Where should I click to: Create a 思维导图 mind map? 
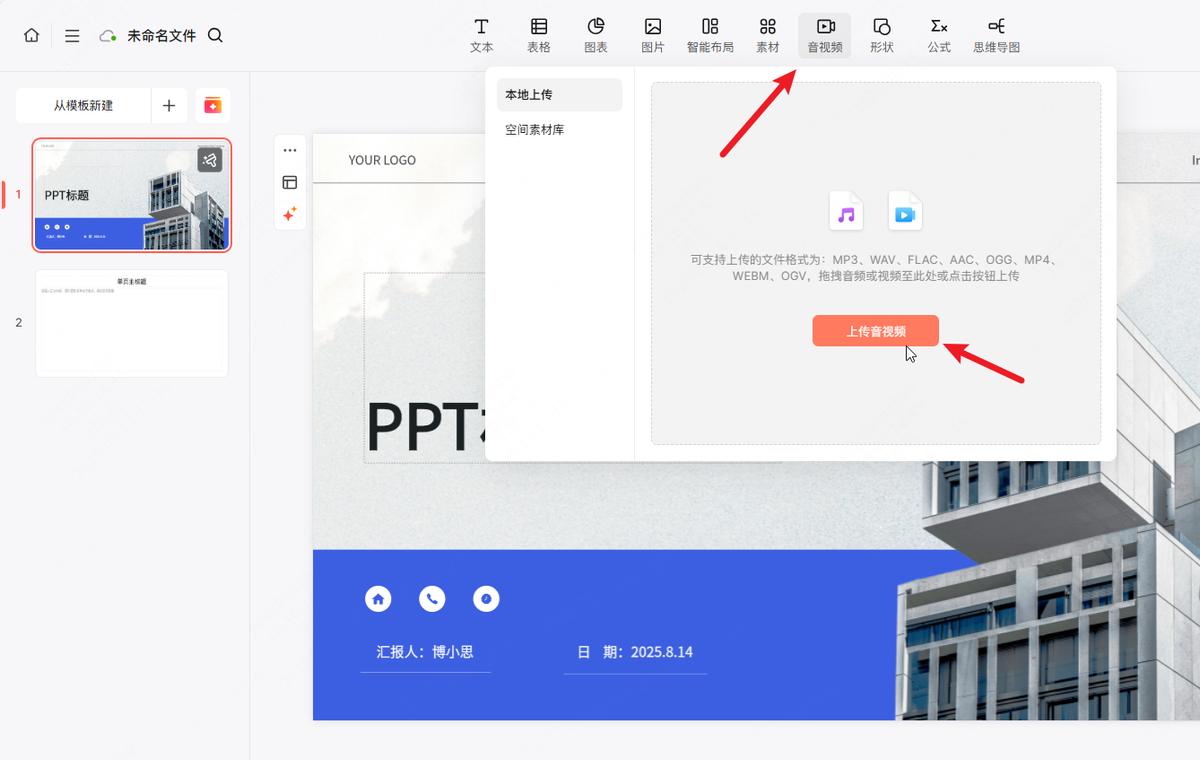pos(996,35)
